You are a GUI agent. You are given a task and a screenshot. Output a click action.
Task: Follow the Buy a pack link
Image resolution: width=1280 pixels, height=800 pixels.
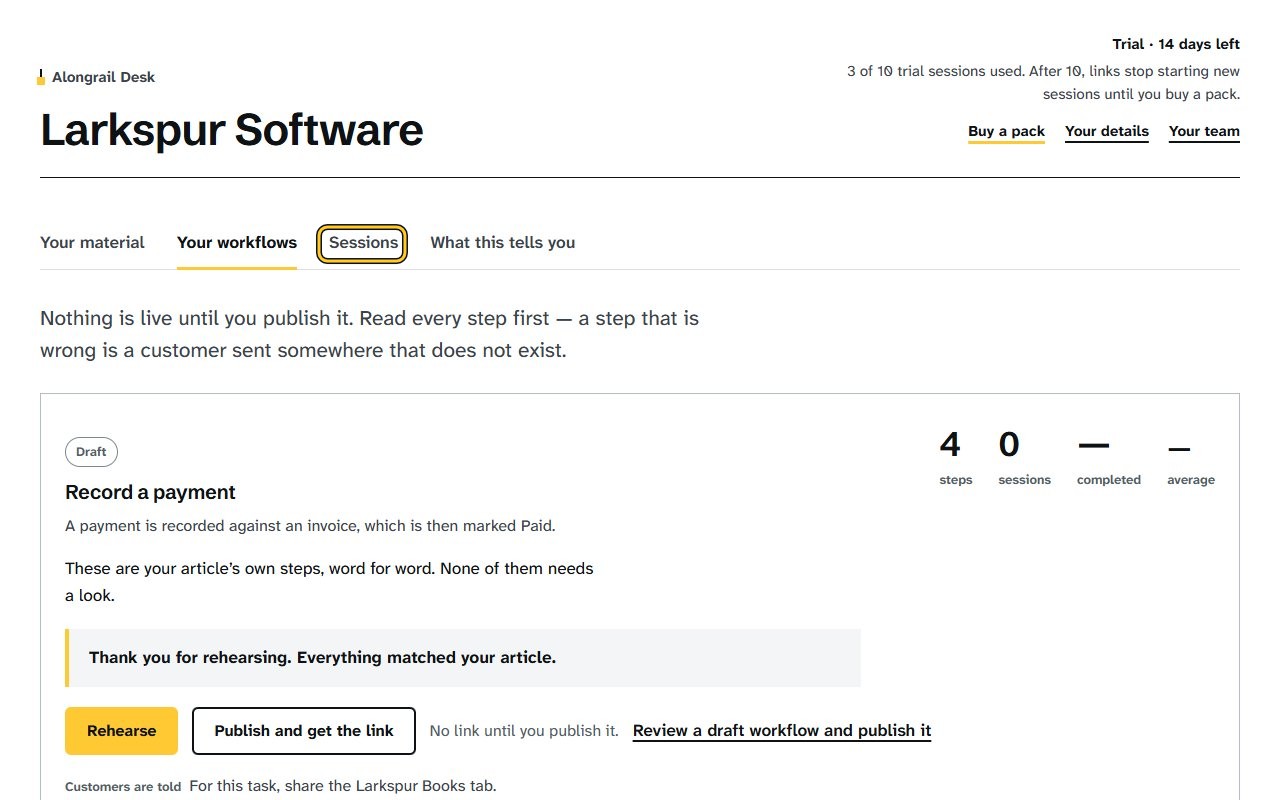(1006, 131)
